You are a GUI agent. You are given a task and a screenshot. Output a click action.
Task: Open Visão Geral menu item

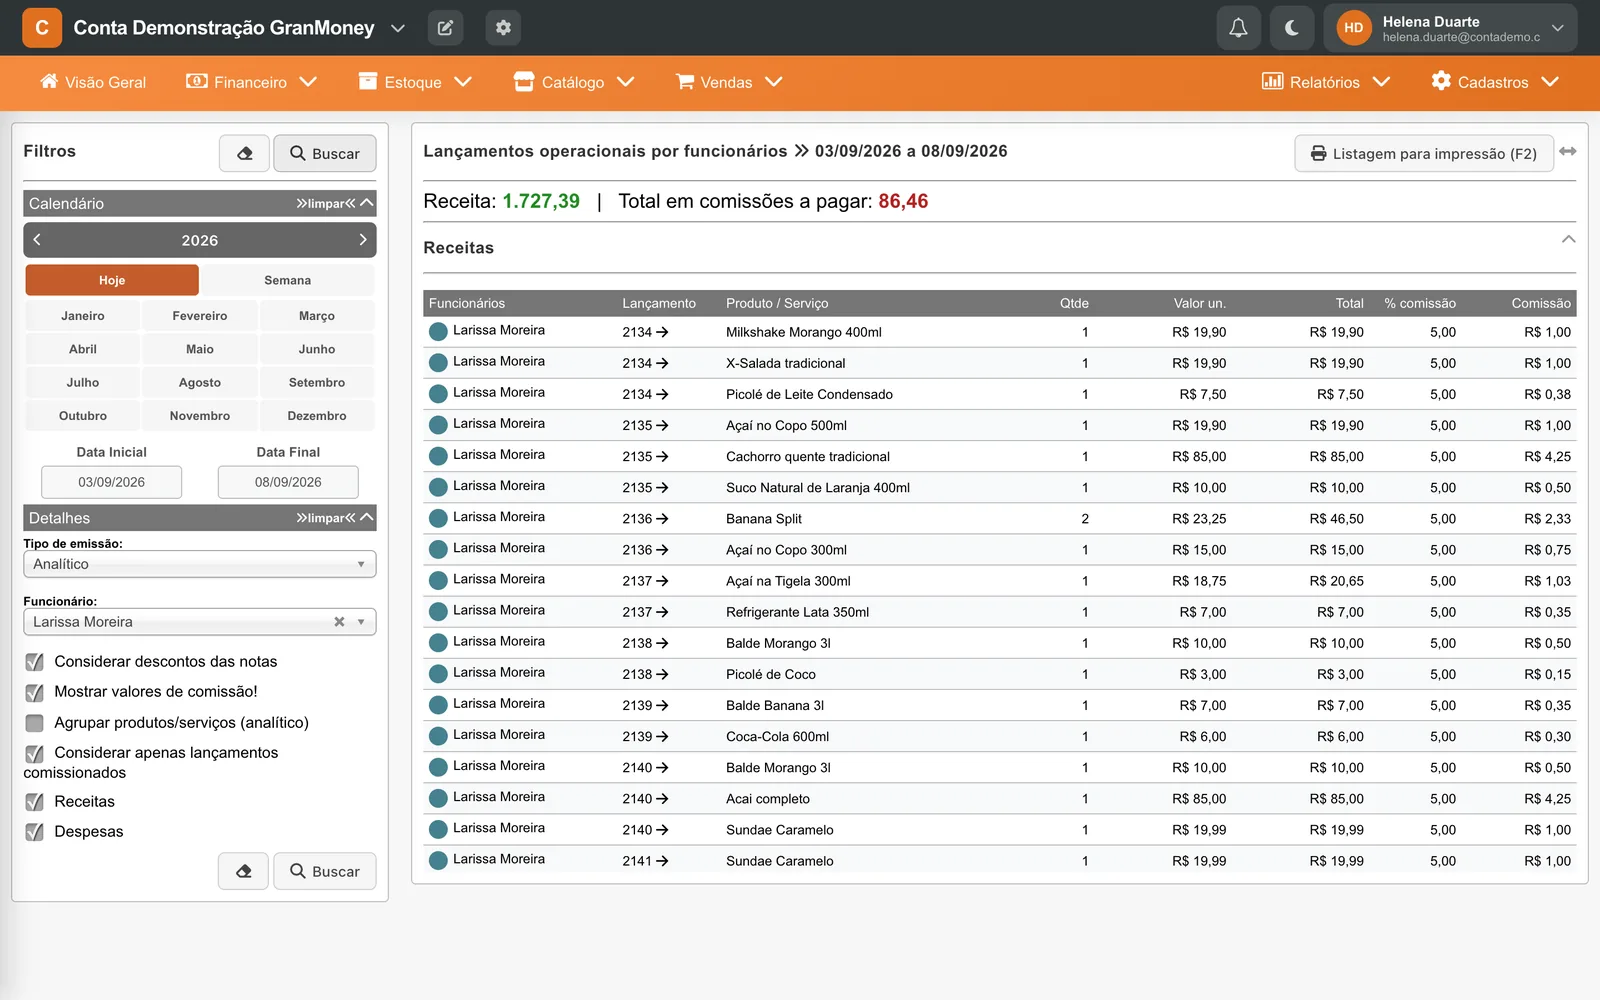pyautogui.click(x=93, y=82)
